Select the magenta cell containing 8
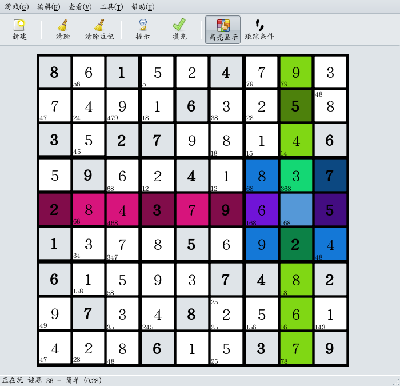The width and height of the screenshot is (400, 386). point(89,210)
